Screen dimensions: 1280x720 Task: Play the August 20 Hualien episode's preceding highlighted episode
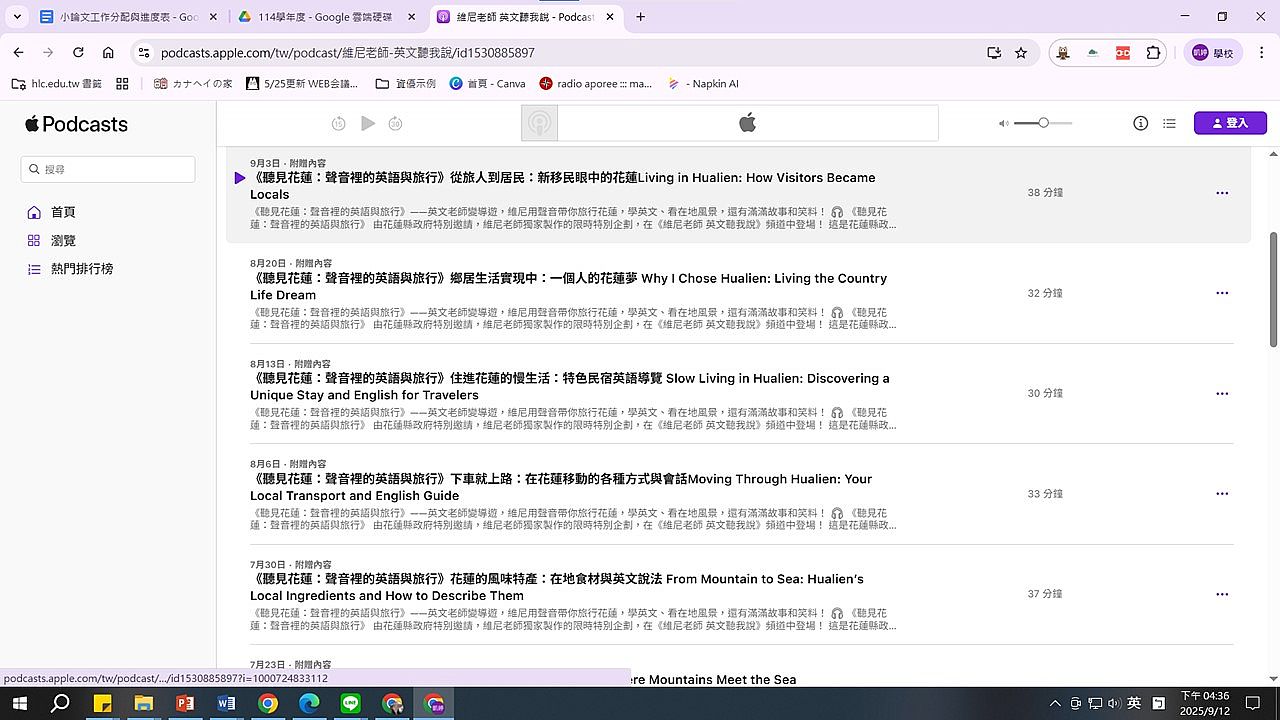240,178
